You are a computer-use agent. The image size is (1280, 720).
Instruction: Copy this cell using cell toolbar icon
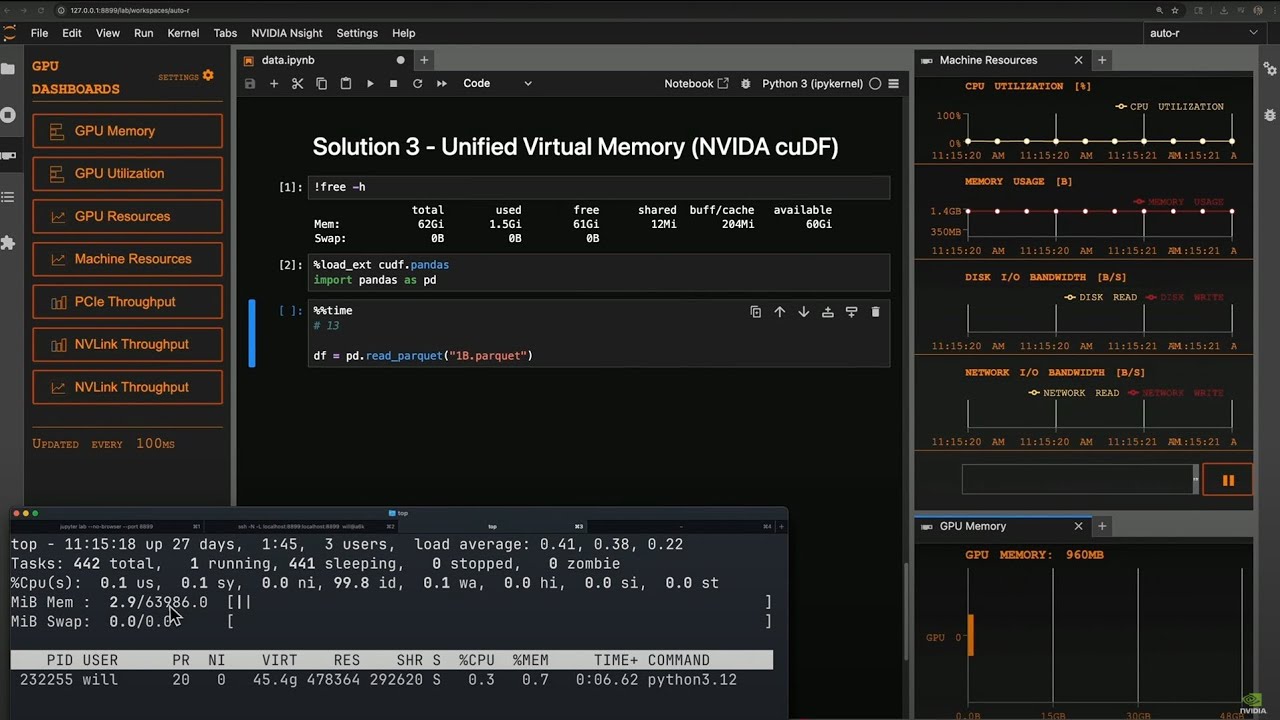(756, 312)
